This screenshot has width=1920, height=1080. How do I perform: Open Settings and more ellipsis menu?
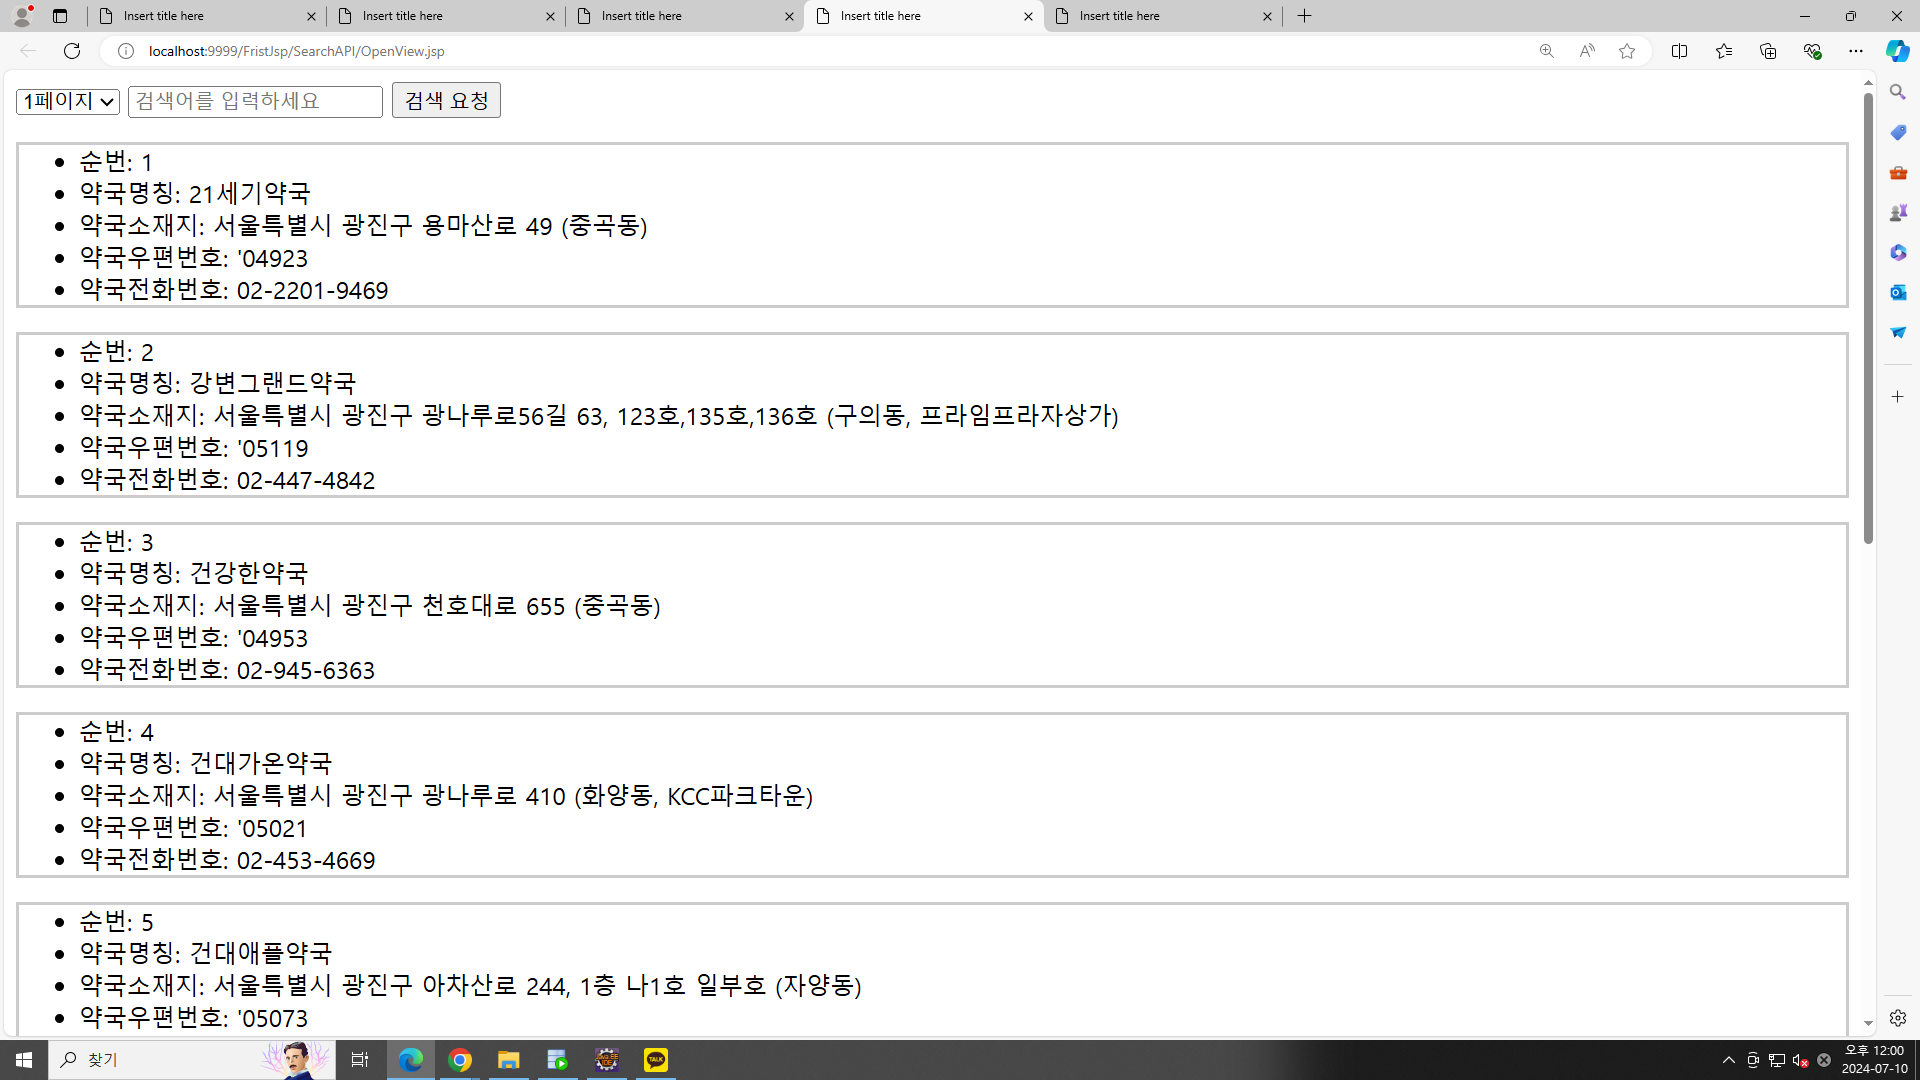1855,51
